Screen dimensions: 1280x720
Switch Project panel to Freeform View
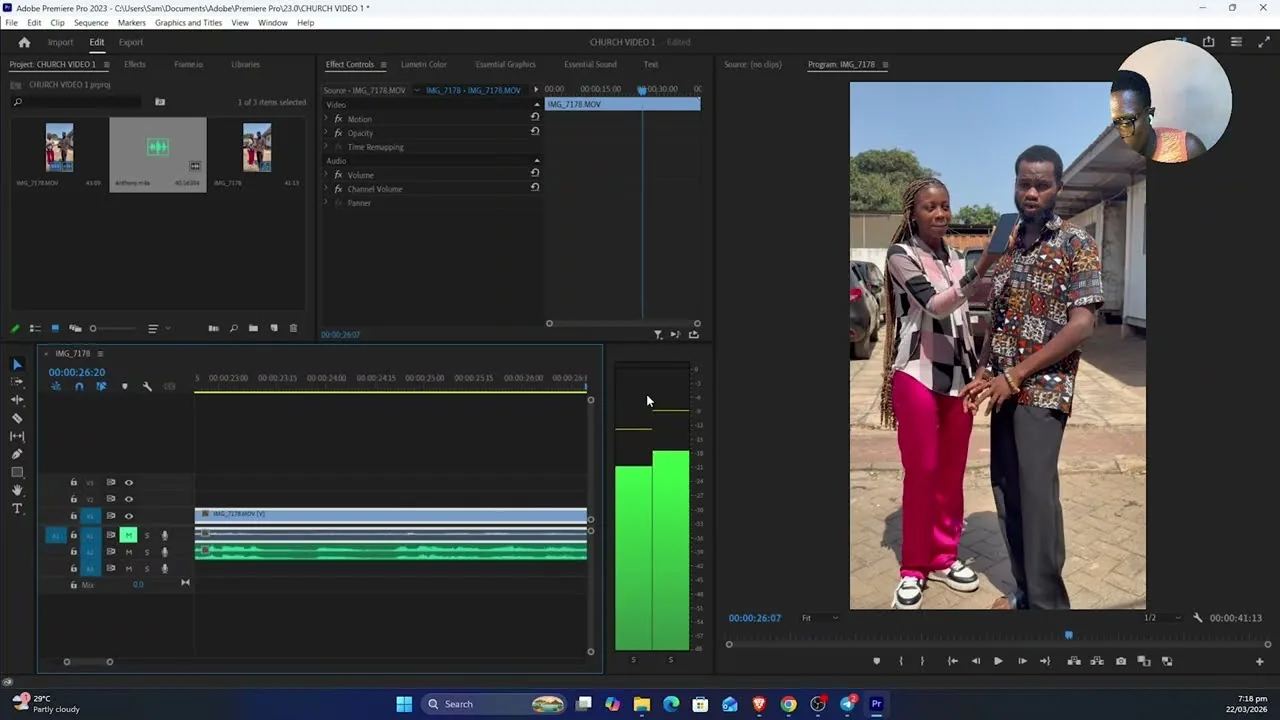click(75, 328)
